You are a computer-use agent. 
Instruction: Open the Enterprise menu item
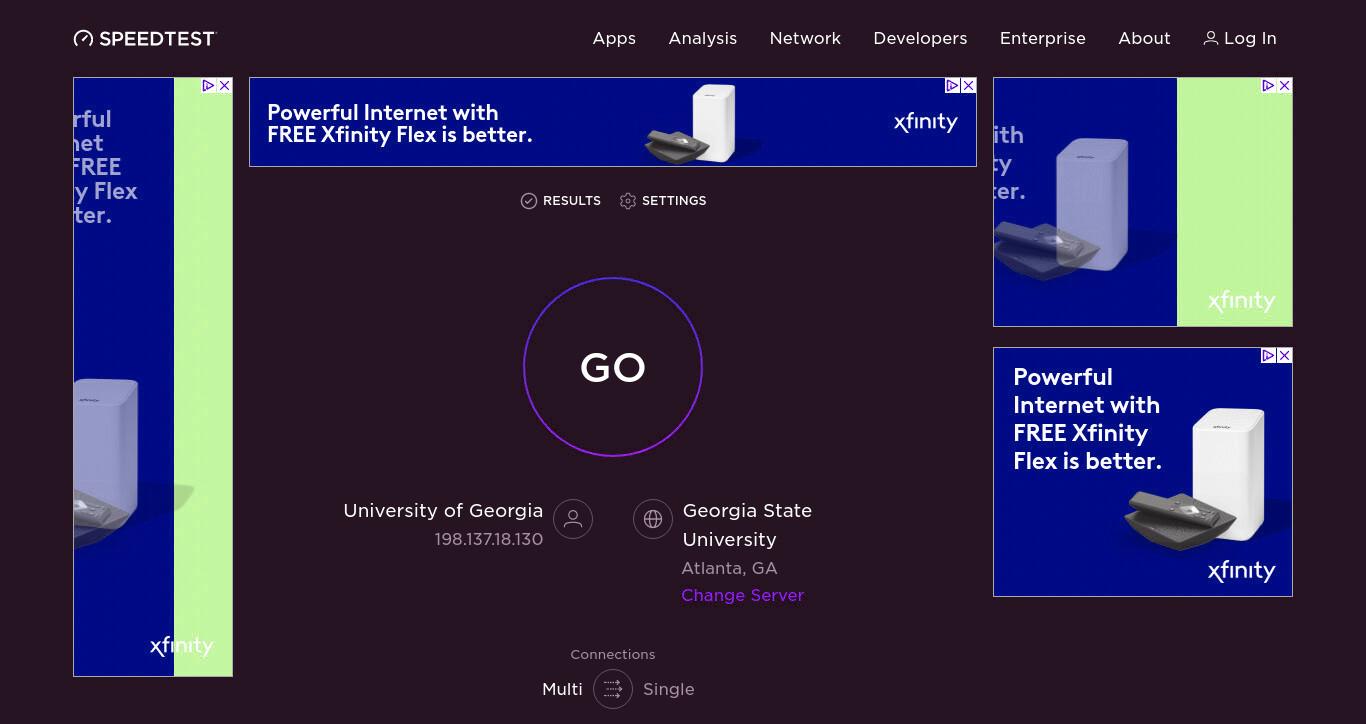tap(1043, 38)
